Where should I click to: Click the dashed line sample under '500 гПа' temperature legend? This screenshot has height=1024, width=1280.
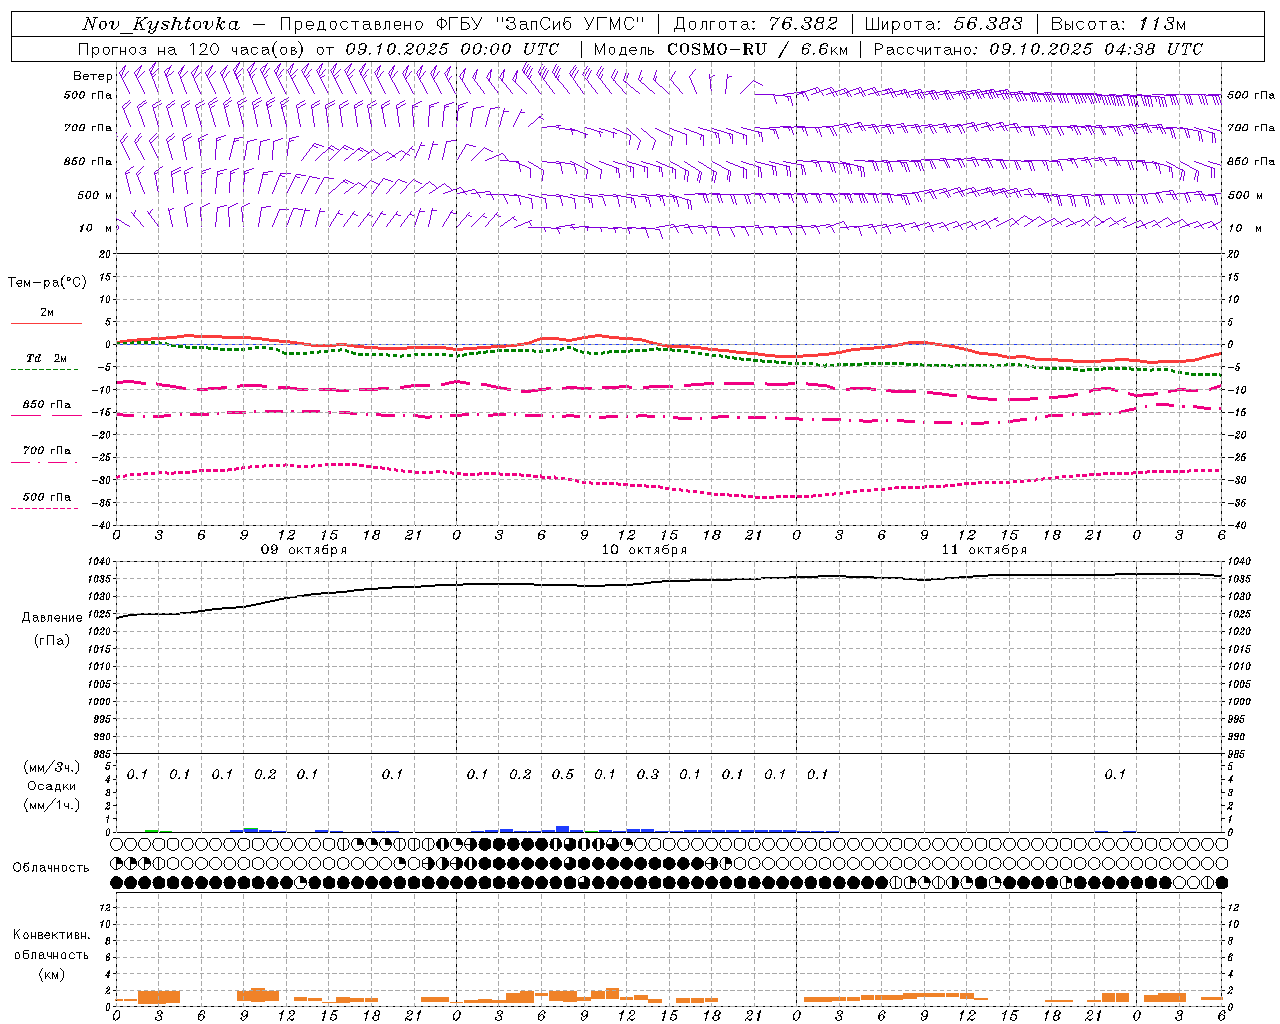[44, 509]
